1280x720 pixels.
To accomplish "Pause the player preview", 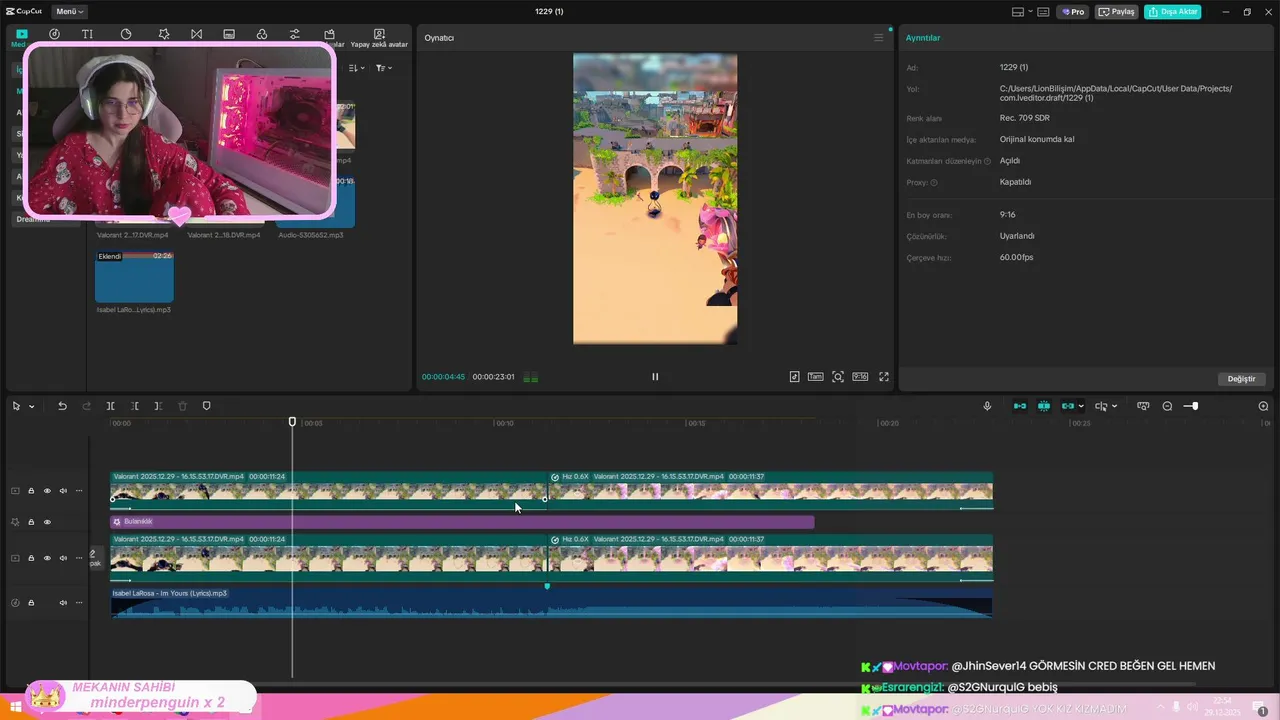I will coord(655,377).
